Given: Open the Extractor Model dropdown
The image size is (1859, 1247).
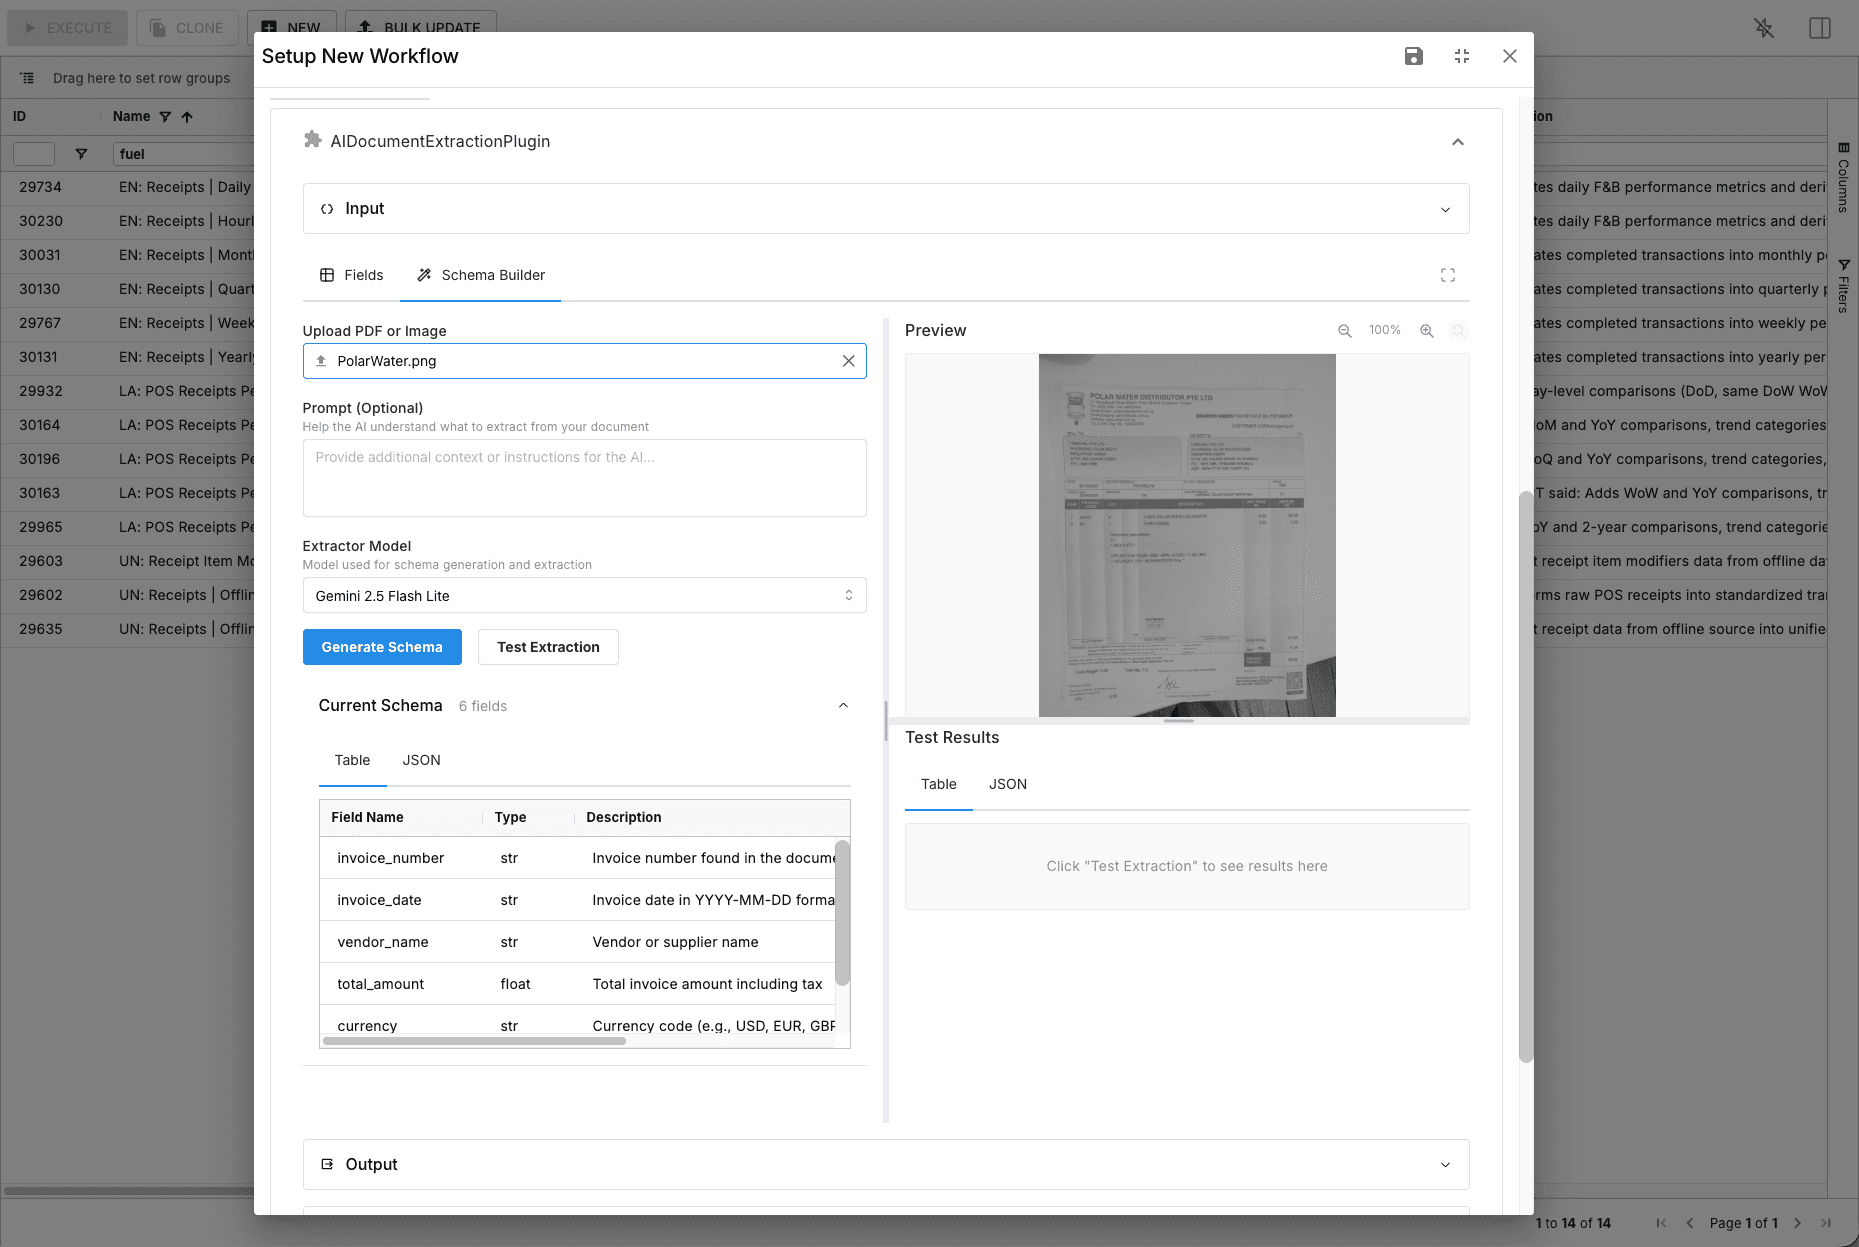Looking at the screenshot, I should coord(584,596).
